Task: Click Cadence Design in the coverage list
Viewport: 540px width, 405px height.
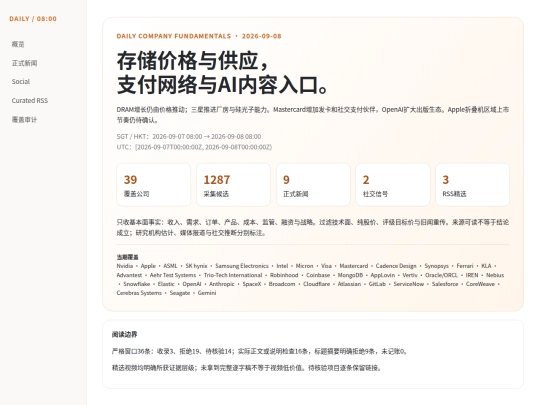Action: [396, 266]
